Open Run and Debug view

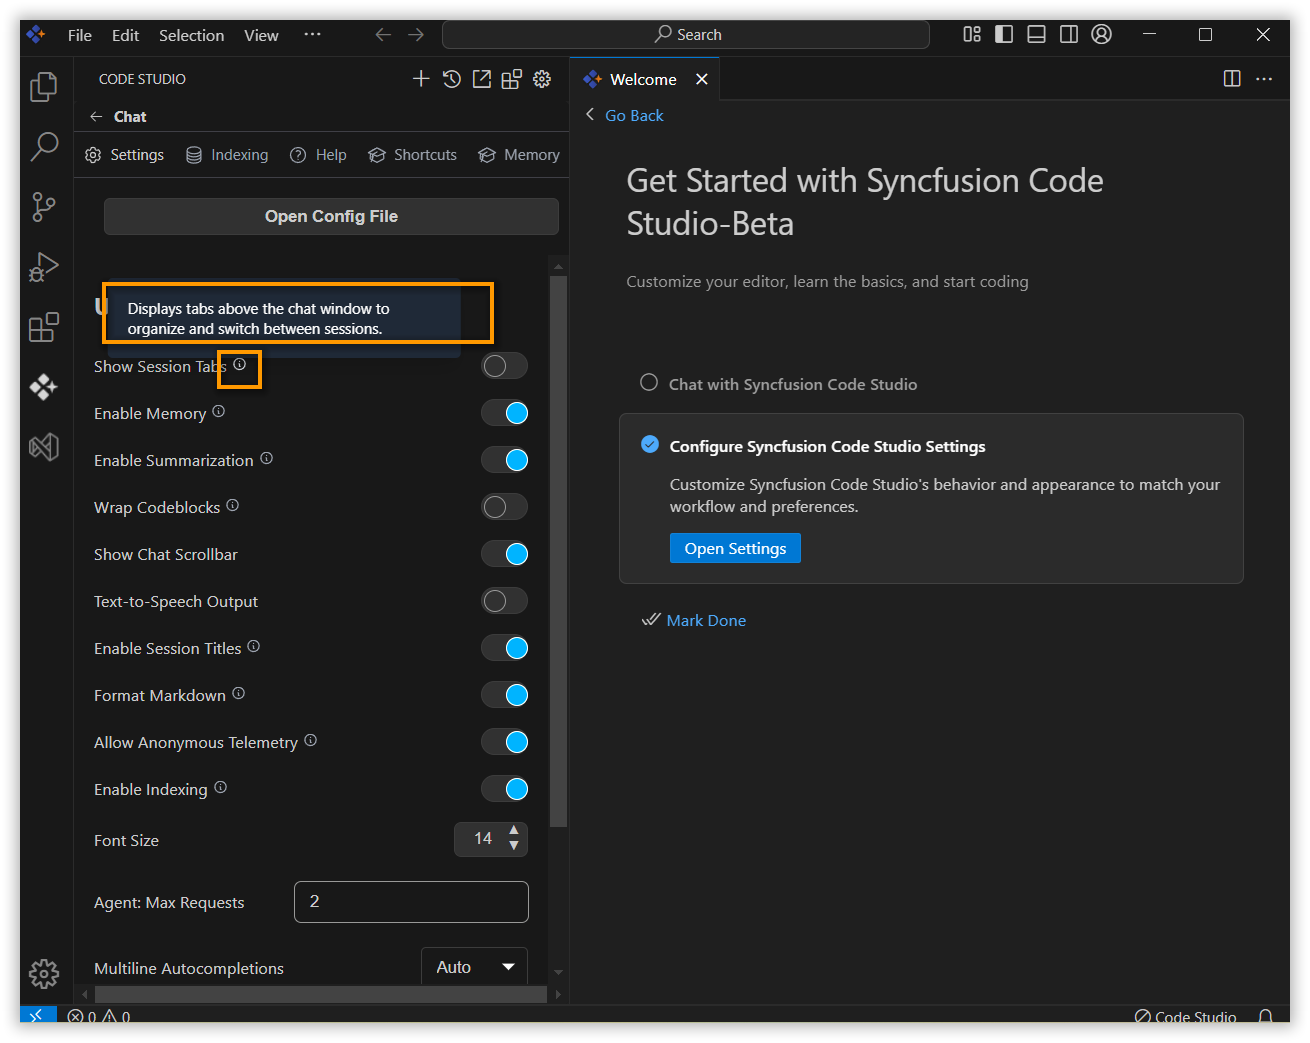[43, 267]
